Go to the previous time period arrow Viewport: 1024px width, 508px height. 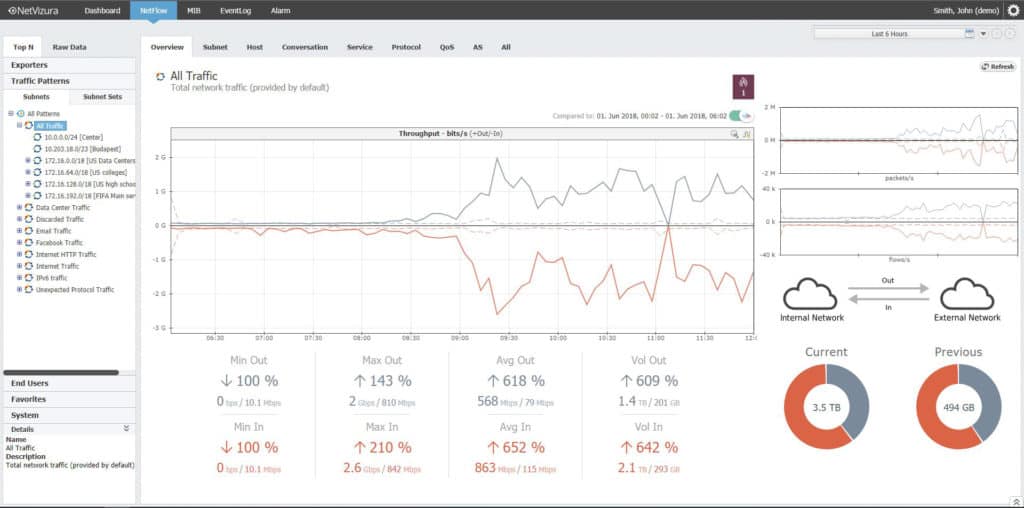tap(997, 33)
